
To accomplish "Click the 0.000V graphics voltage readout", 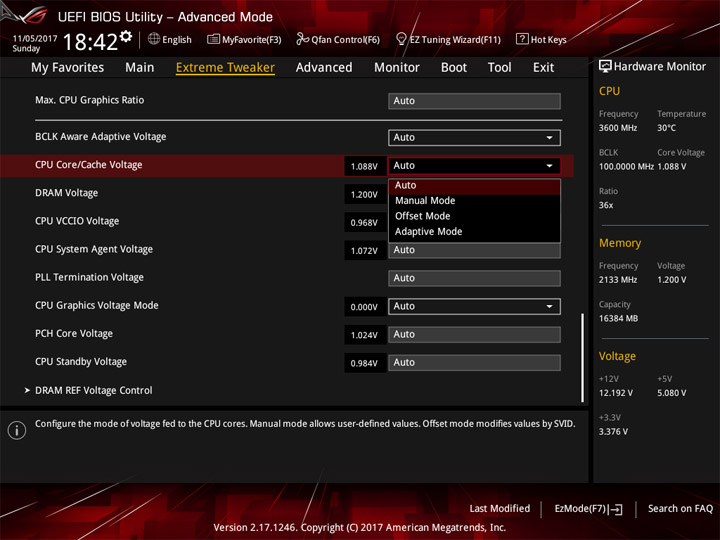I will [364, 307].
